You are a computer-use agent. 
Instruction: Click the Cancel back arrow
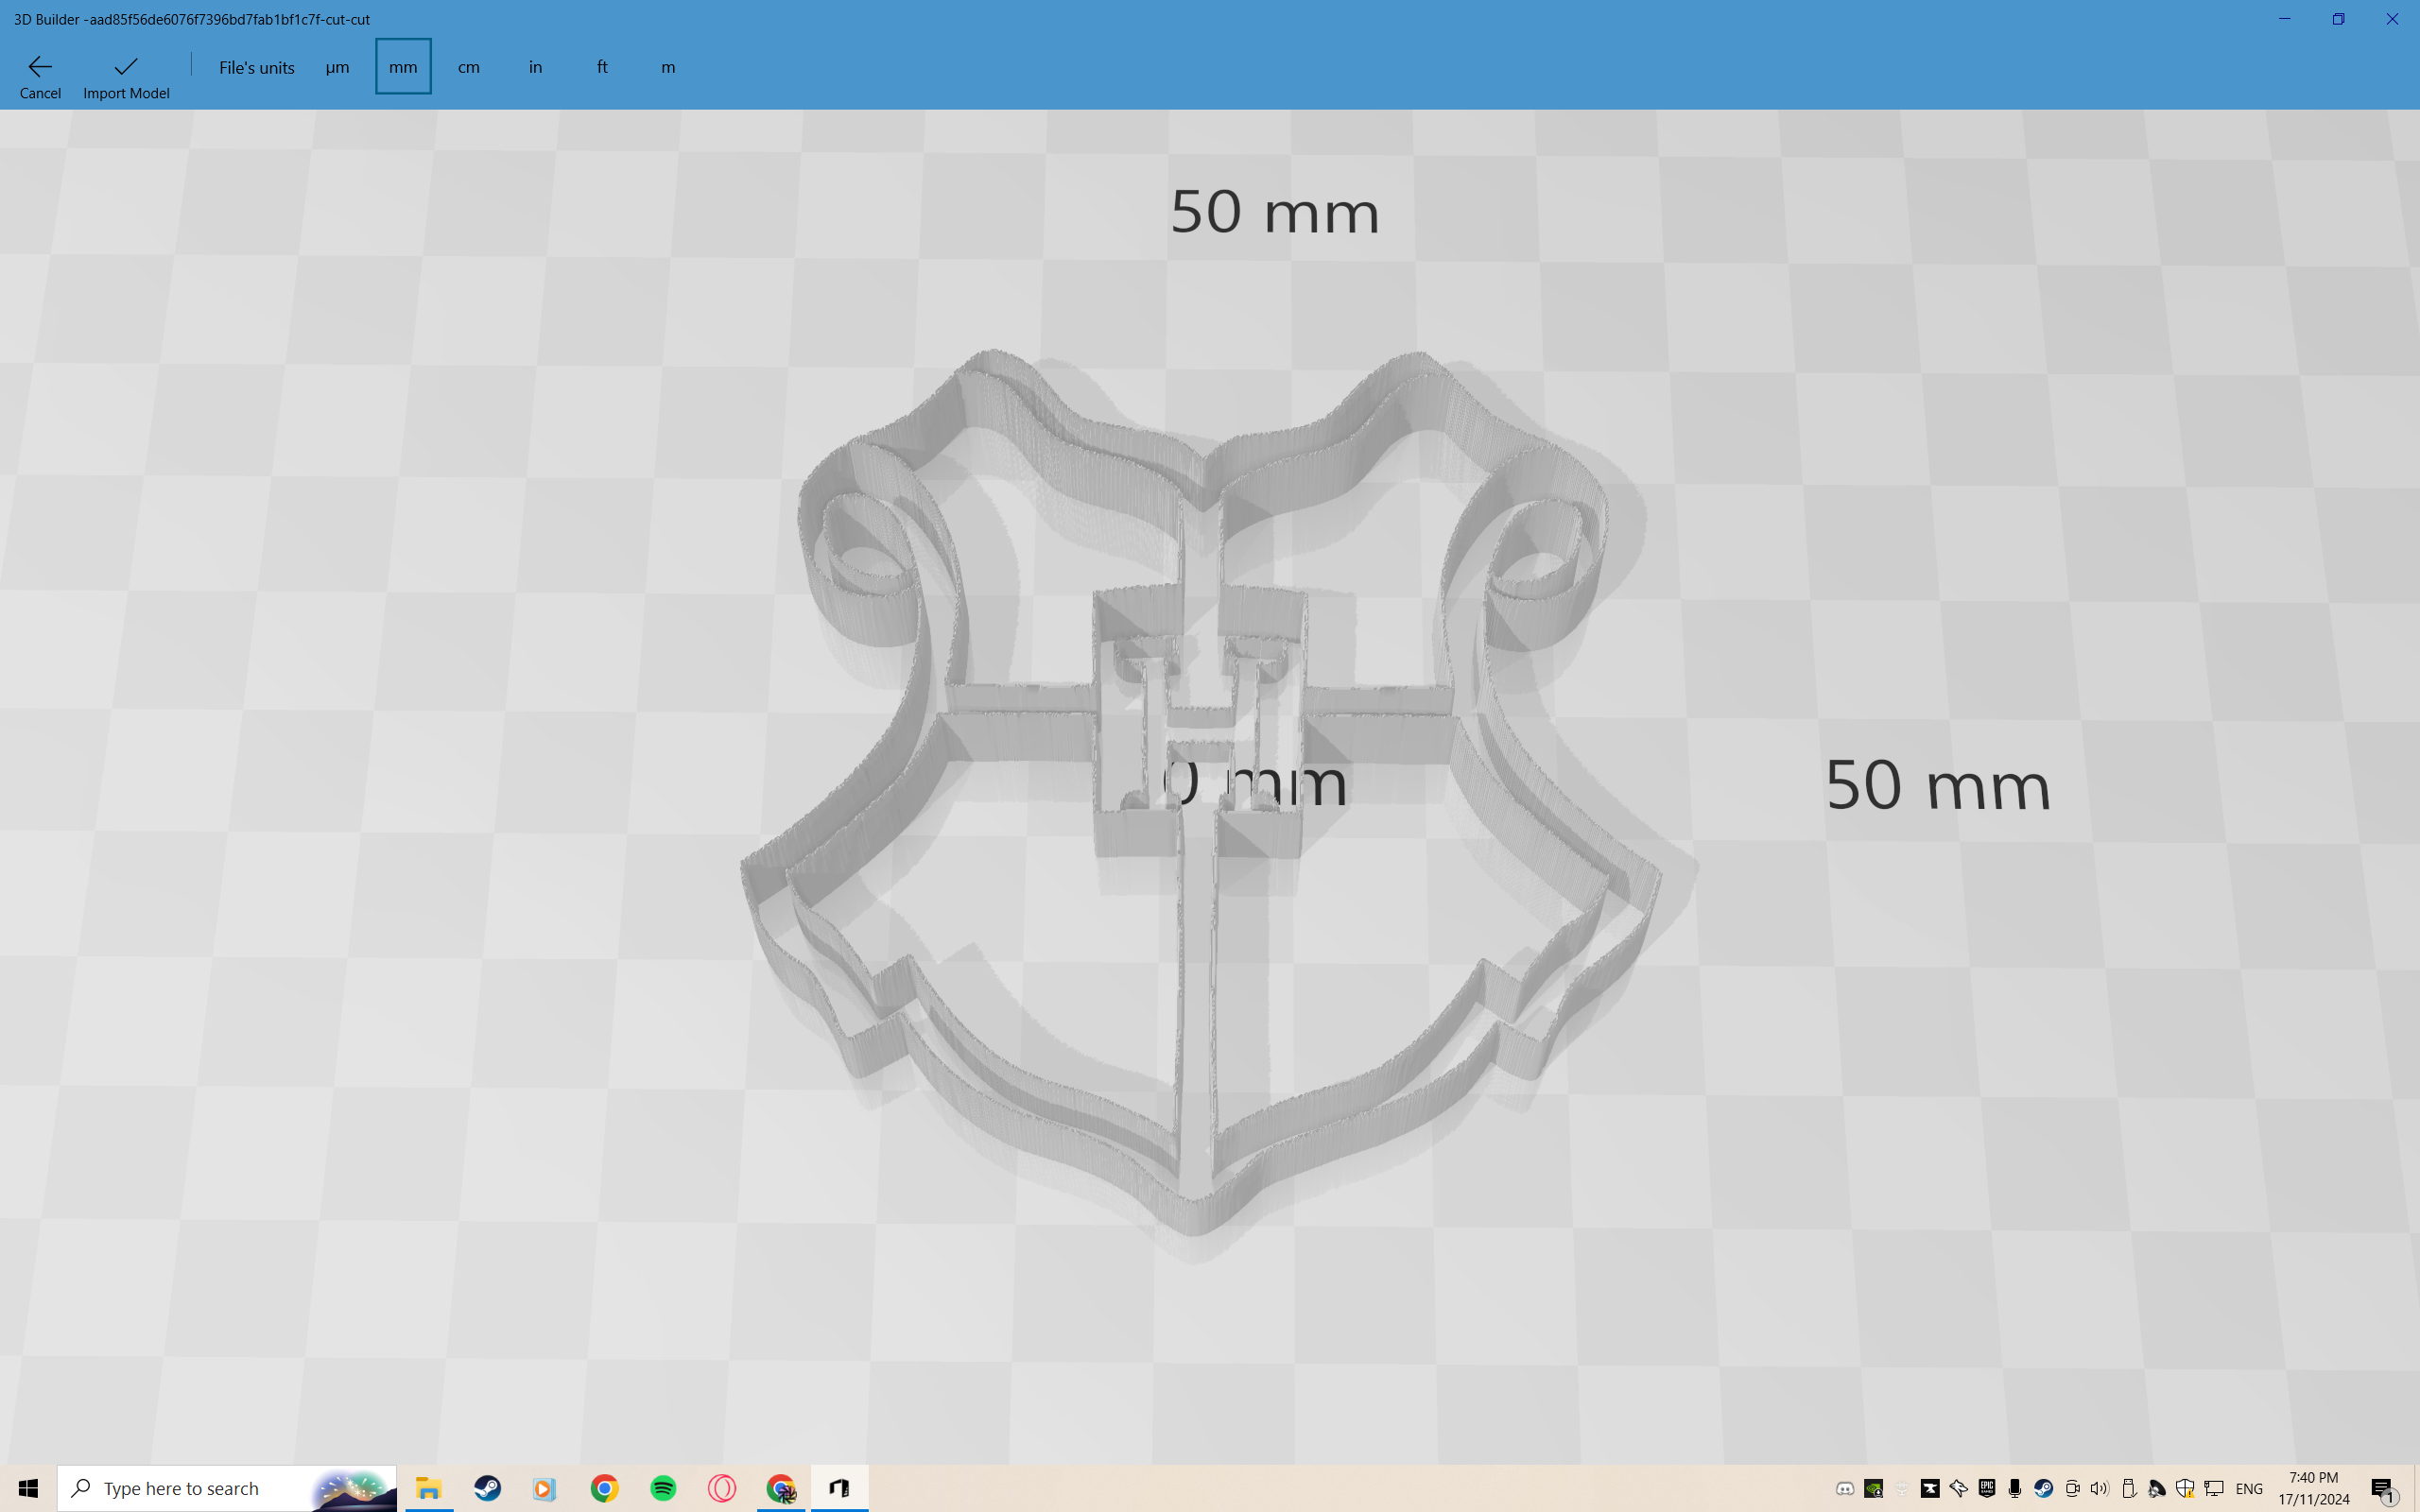coord(40,76)
